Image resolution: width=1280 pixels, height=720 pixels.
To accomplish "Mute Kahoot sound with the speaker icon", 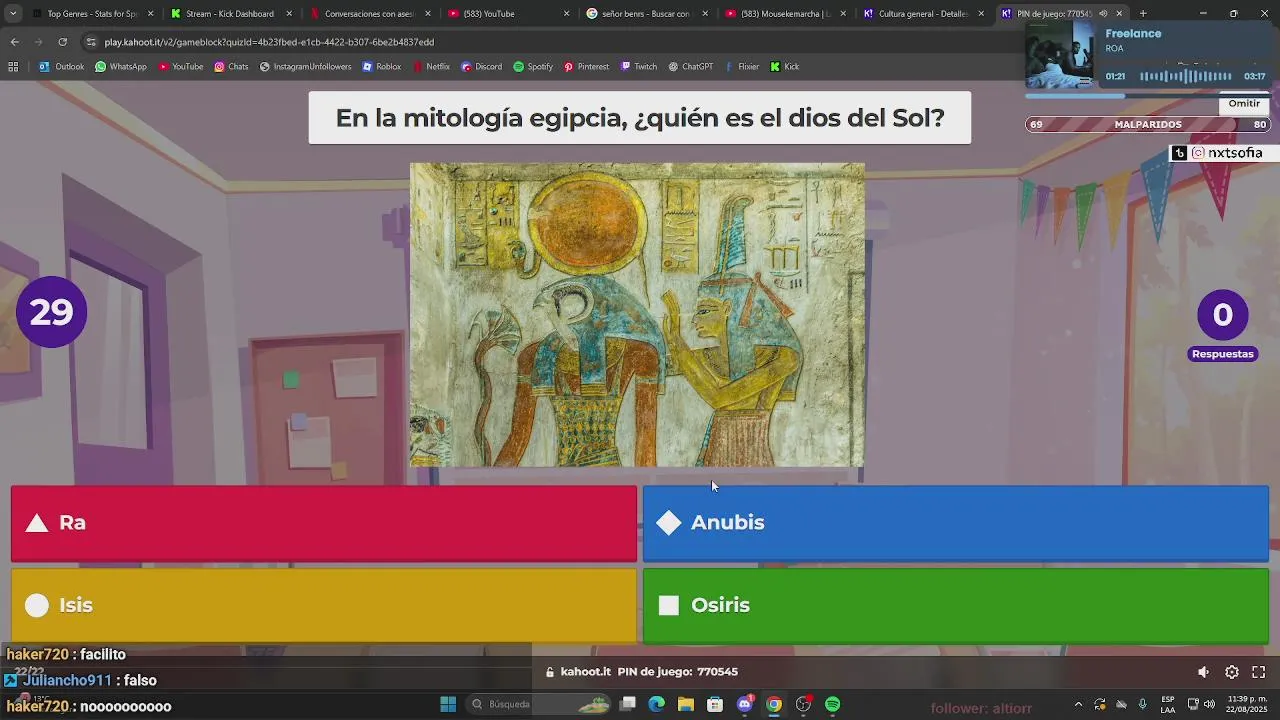I will click(1203, 672).
